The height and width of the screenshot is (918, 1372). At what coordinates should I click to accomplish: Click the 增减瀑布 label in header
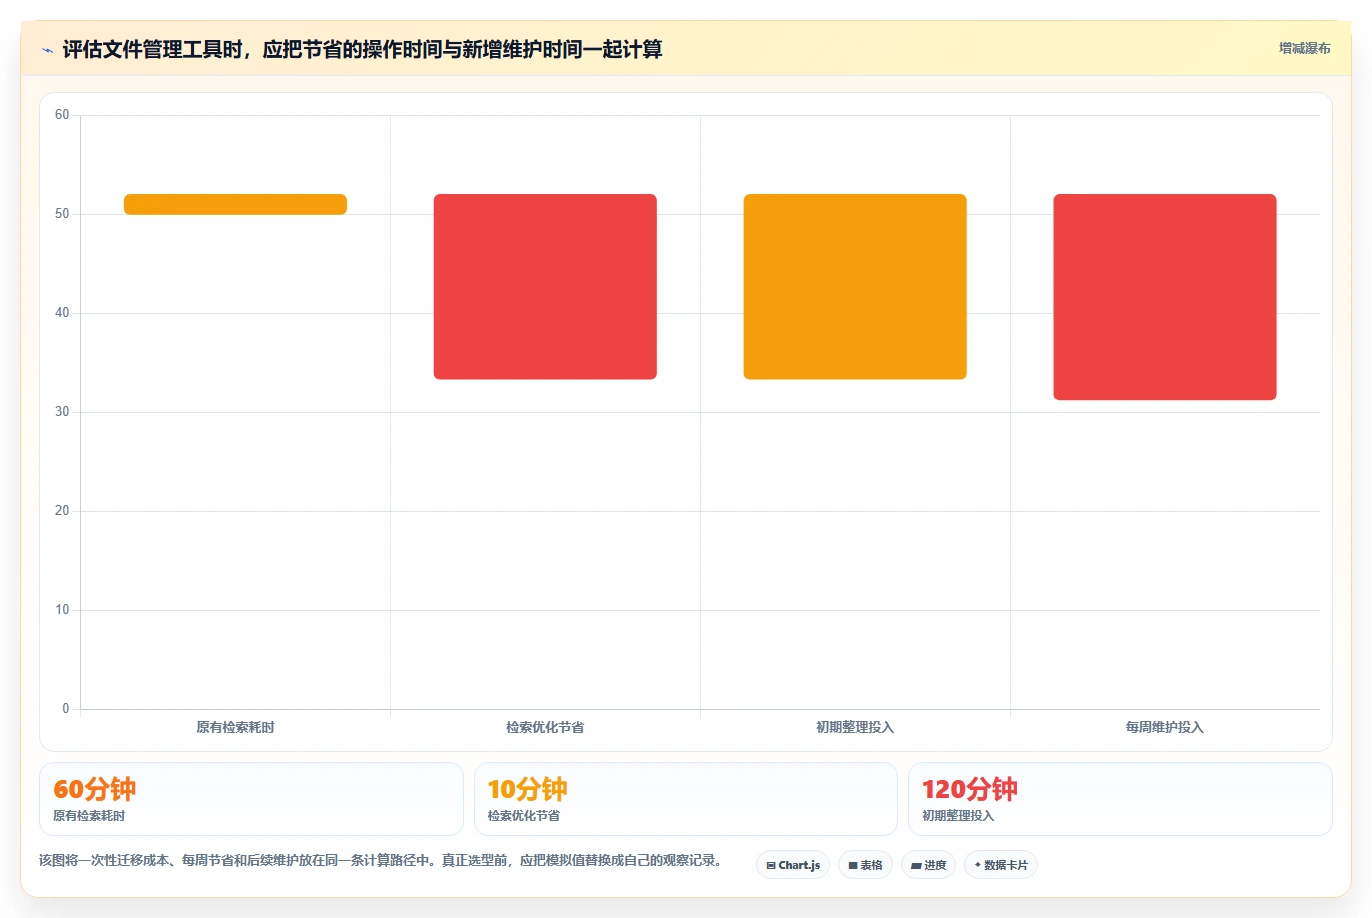point(1304,48)
